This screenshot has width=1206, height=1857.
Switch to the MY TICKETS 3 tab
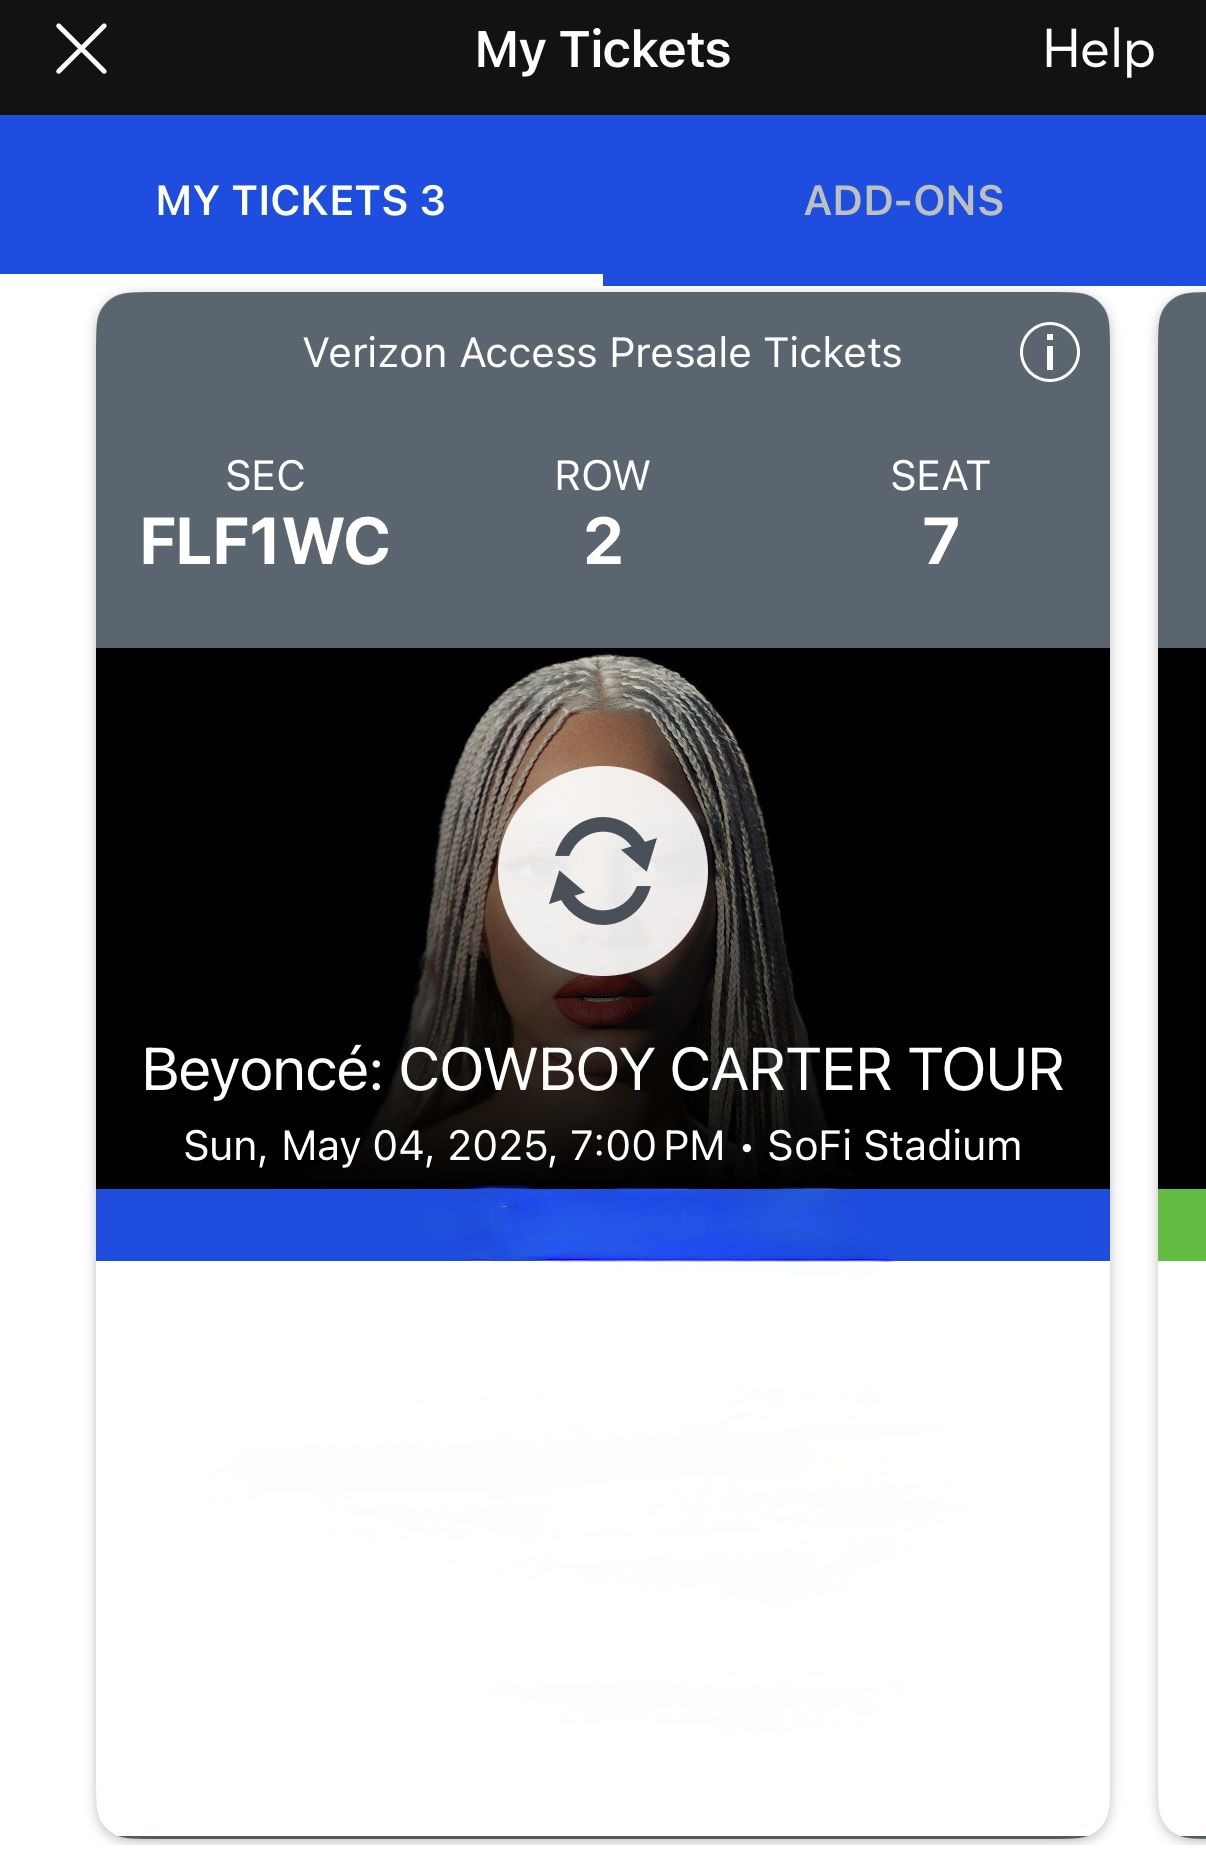[301, 201]
